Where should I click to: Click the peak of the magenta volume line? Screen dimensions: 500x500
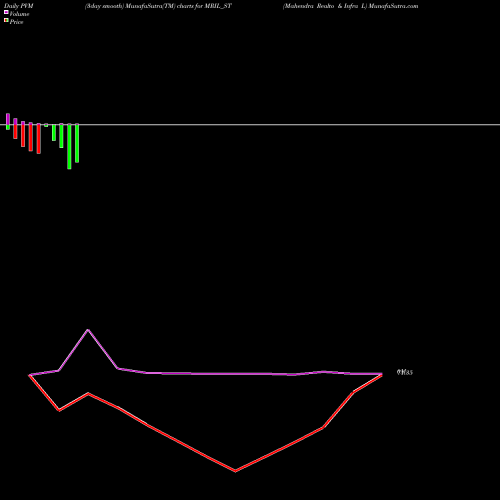[x=88, y=330]
